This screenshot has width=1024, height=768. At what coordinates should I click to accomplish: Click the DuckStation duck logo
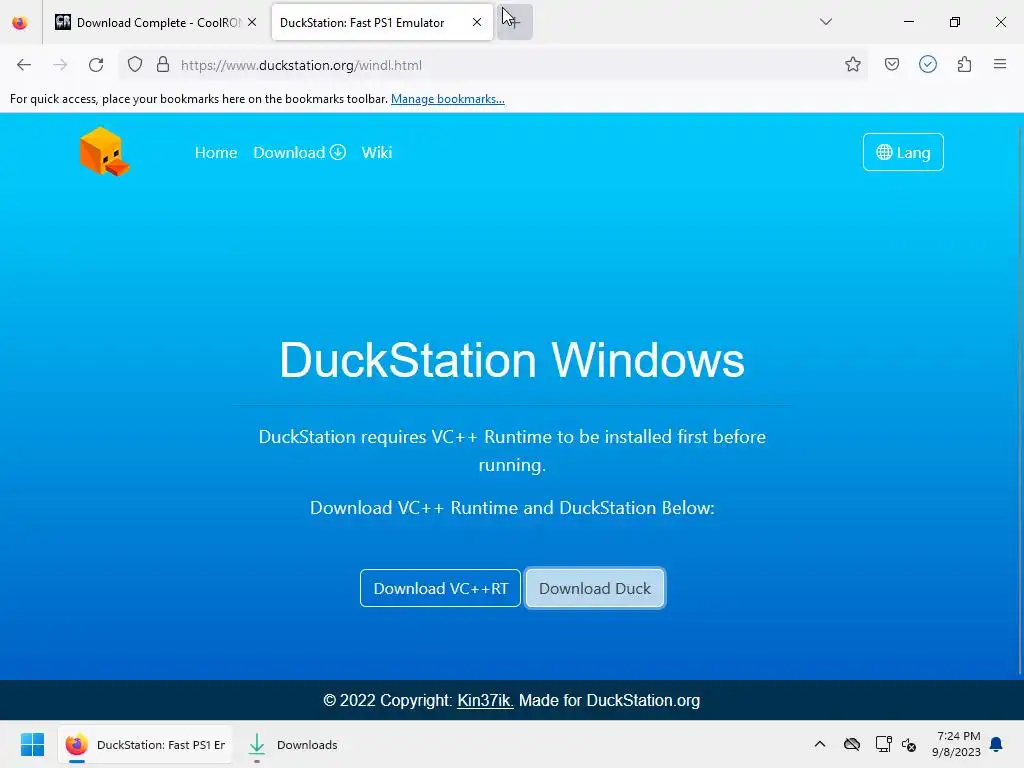(x=104, y=152)
